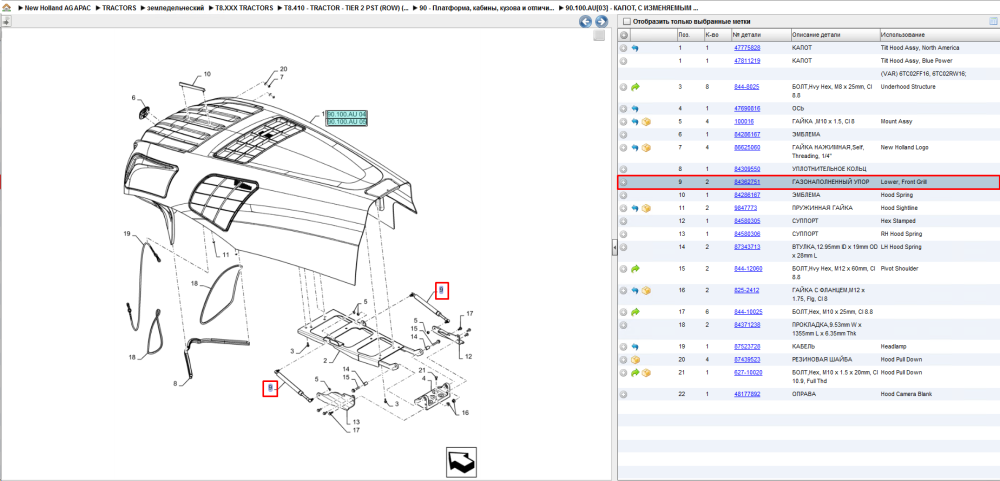Go to next illustration with right arrow
1000x481 pixels.
(x=600, y=22)
